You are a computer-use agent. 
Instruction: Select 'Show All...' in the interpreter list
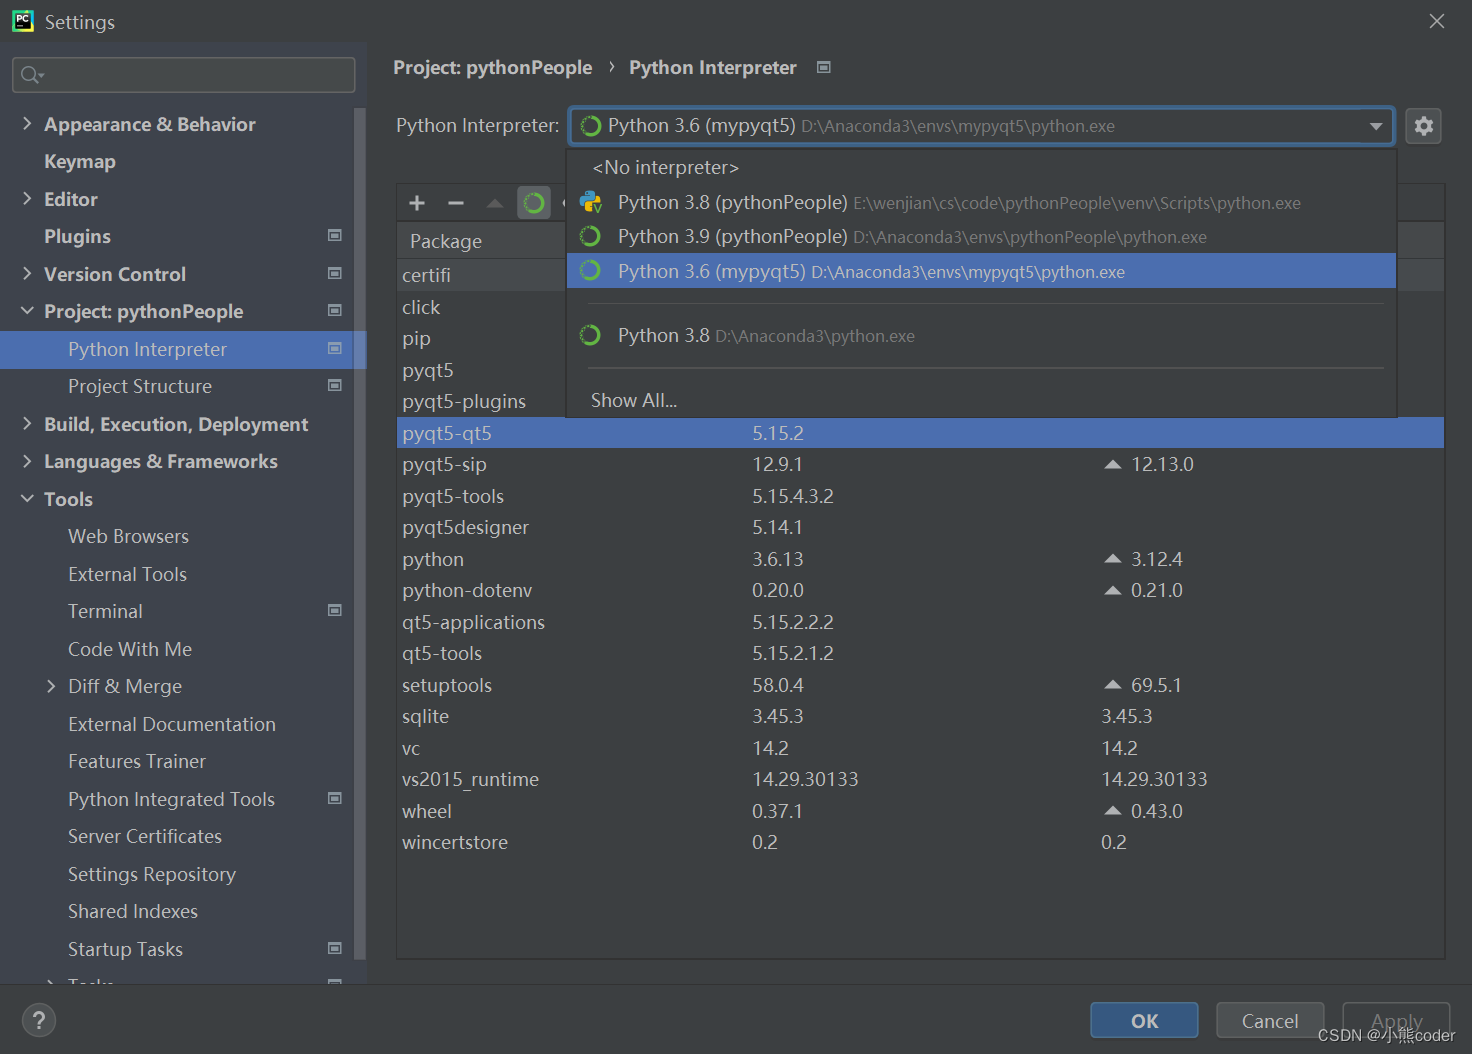[x=633, y=399]
